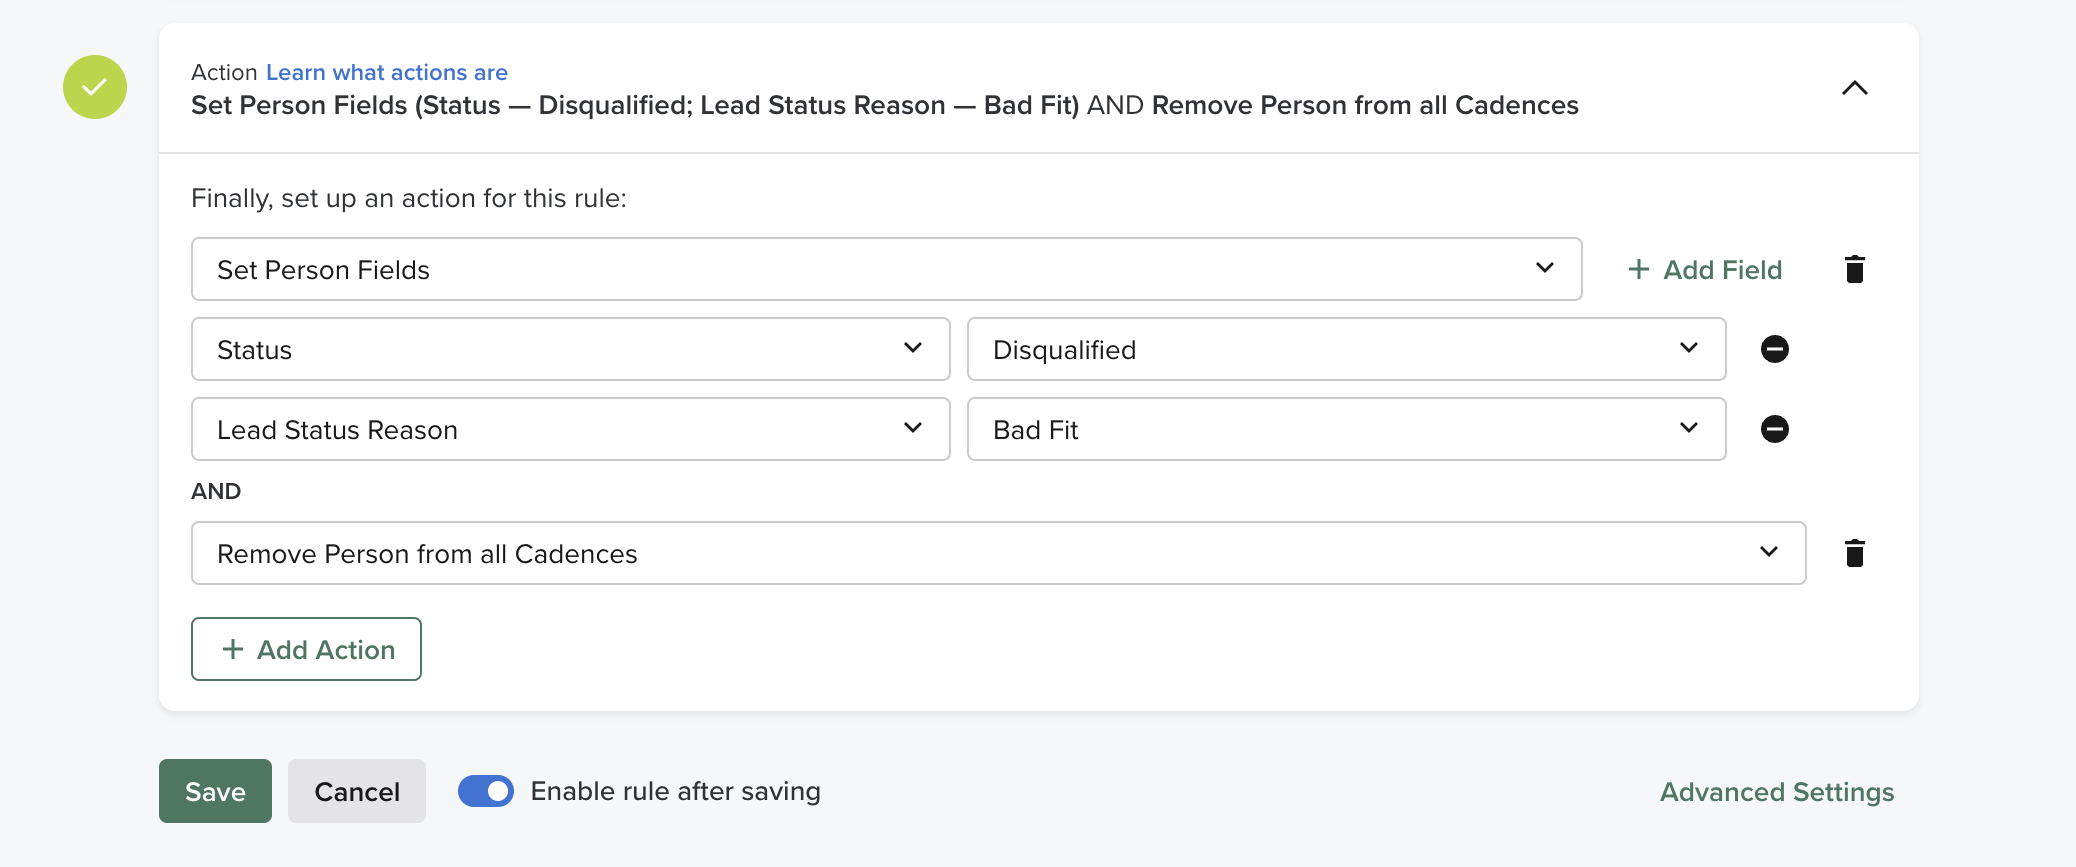Save the rule
Image resolution: width=2076 pixels, height=867 pixels.
pos(214,791)
